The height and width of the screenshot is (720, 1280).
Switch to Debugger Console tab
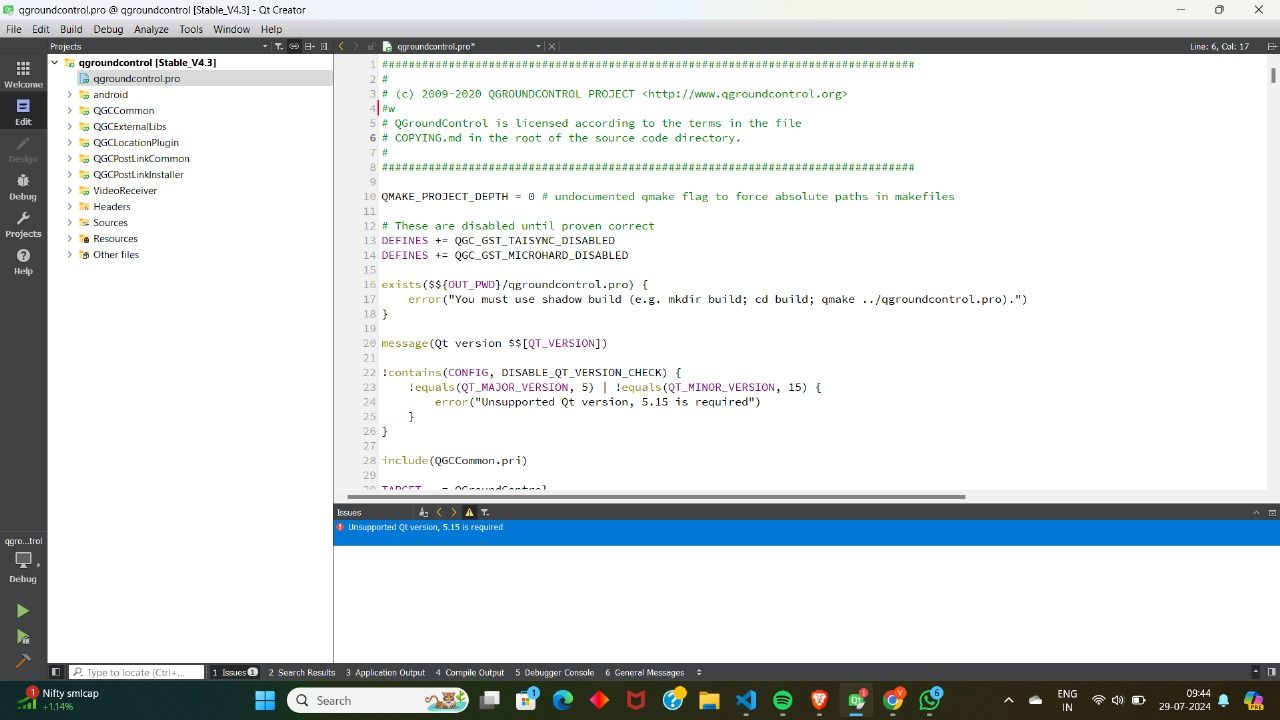click(x=555, y=672)
